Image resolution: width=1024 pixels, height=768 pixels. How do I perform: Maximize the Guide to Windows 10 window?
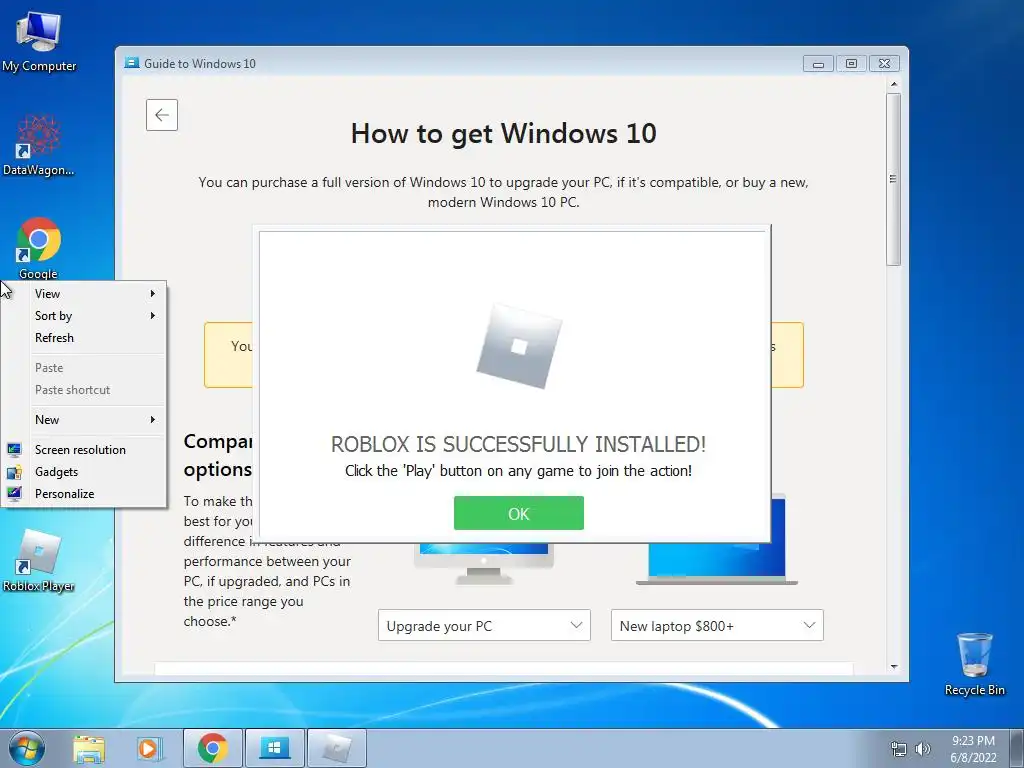coord(851,63)
